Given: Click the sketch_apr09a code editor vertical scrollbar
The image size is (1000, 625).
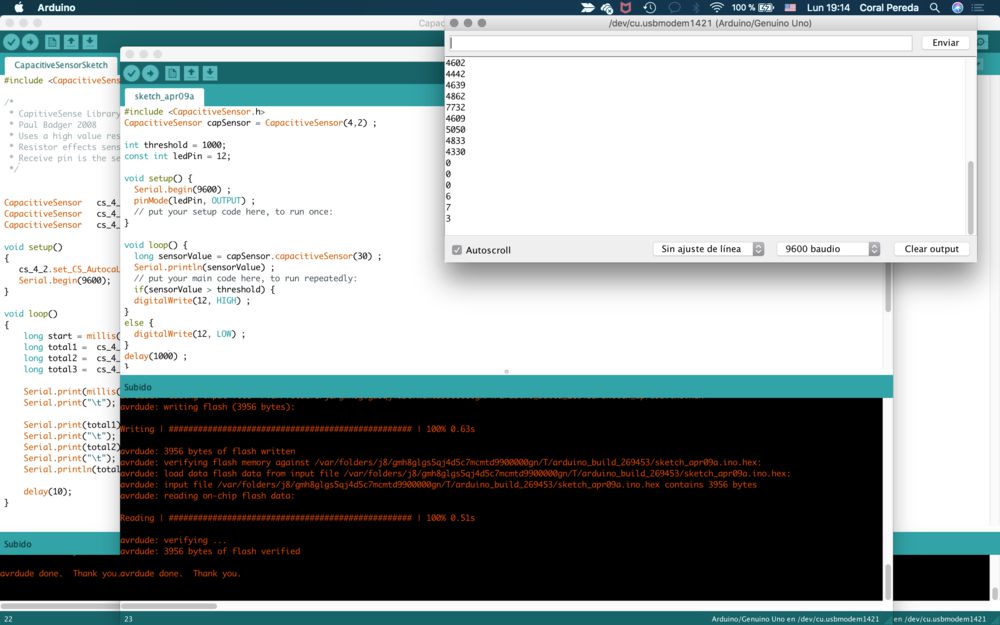Looking at the screenshot, I should tap(887, 287).
